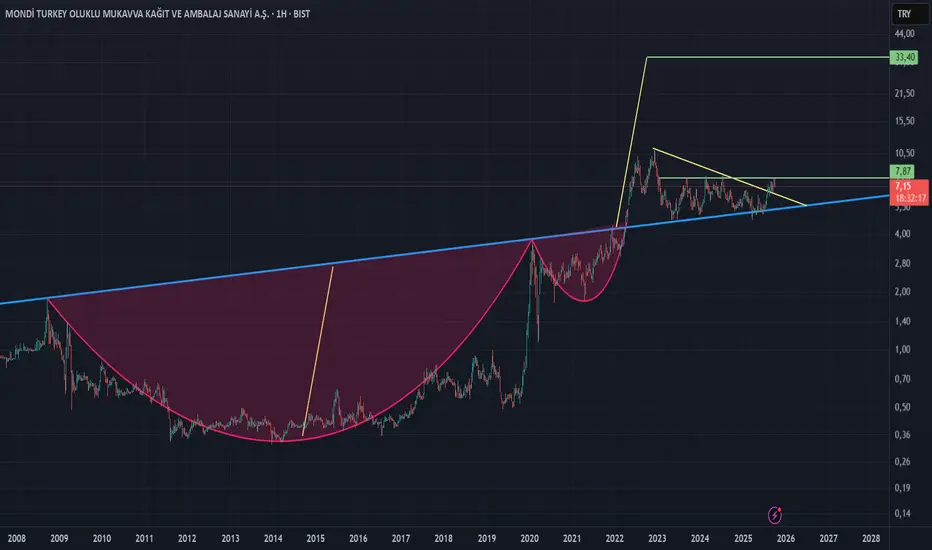This screenshot has height=550, width=932.
Task: Click the 2012 time axis label
Action: pos(187,539)
